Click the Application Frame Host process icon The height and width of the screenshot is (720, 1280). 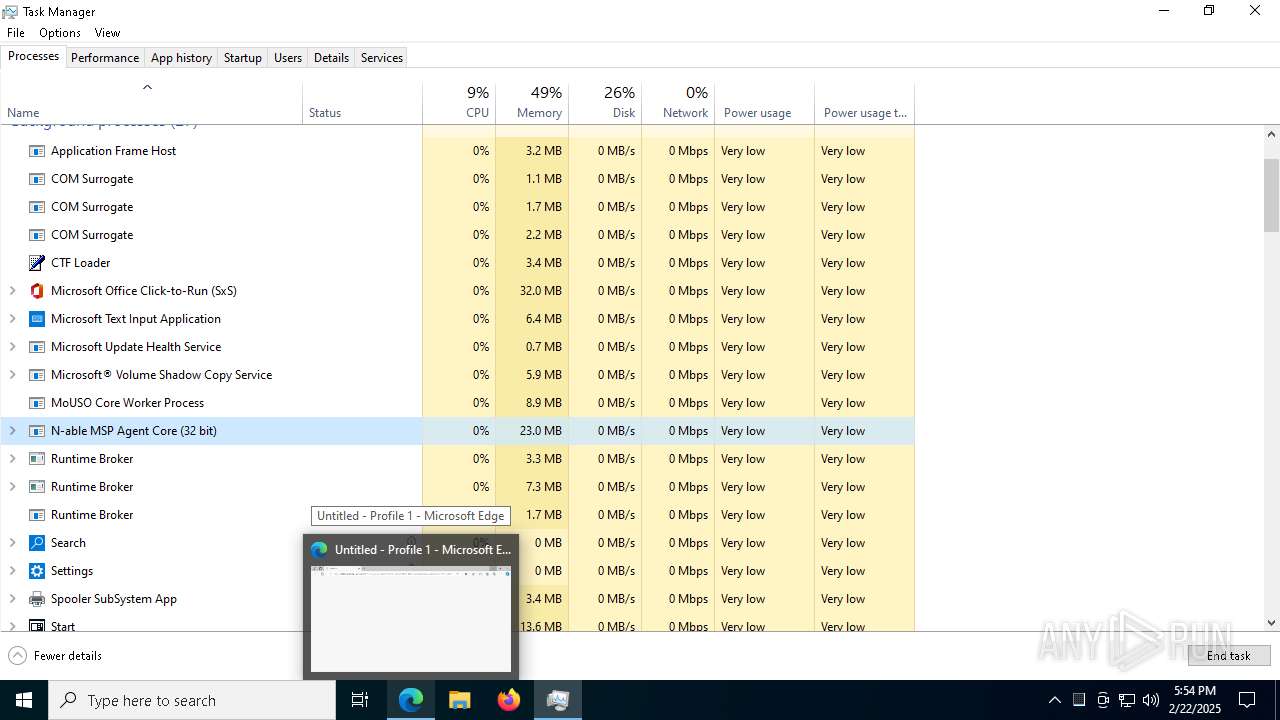(37, 151)
